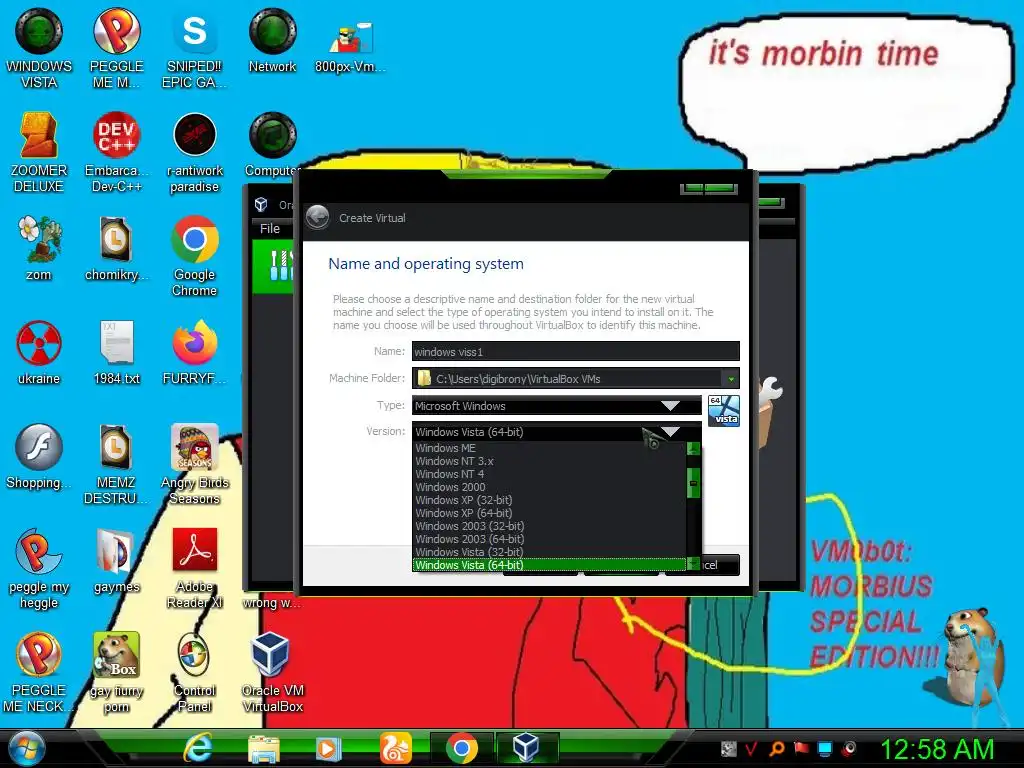
Task: Choose Windows ME from version list
Action: 549,448
